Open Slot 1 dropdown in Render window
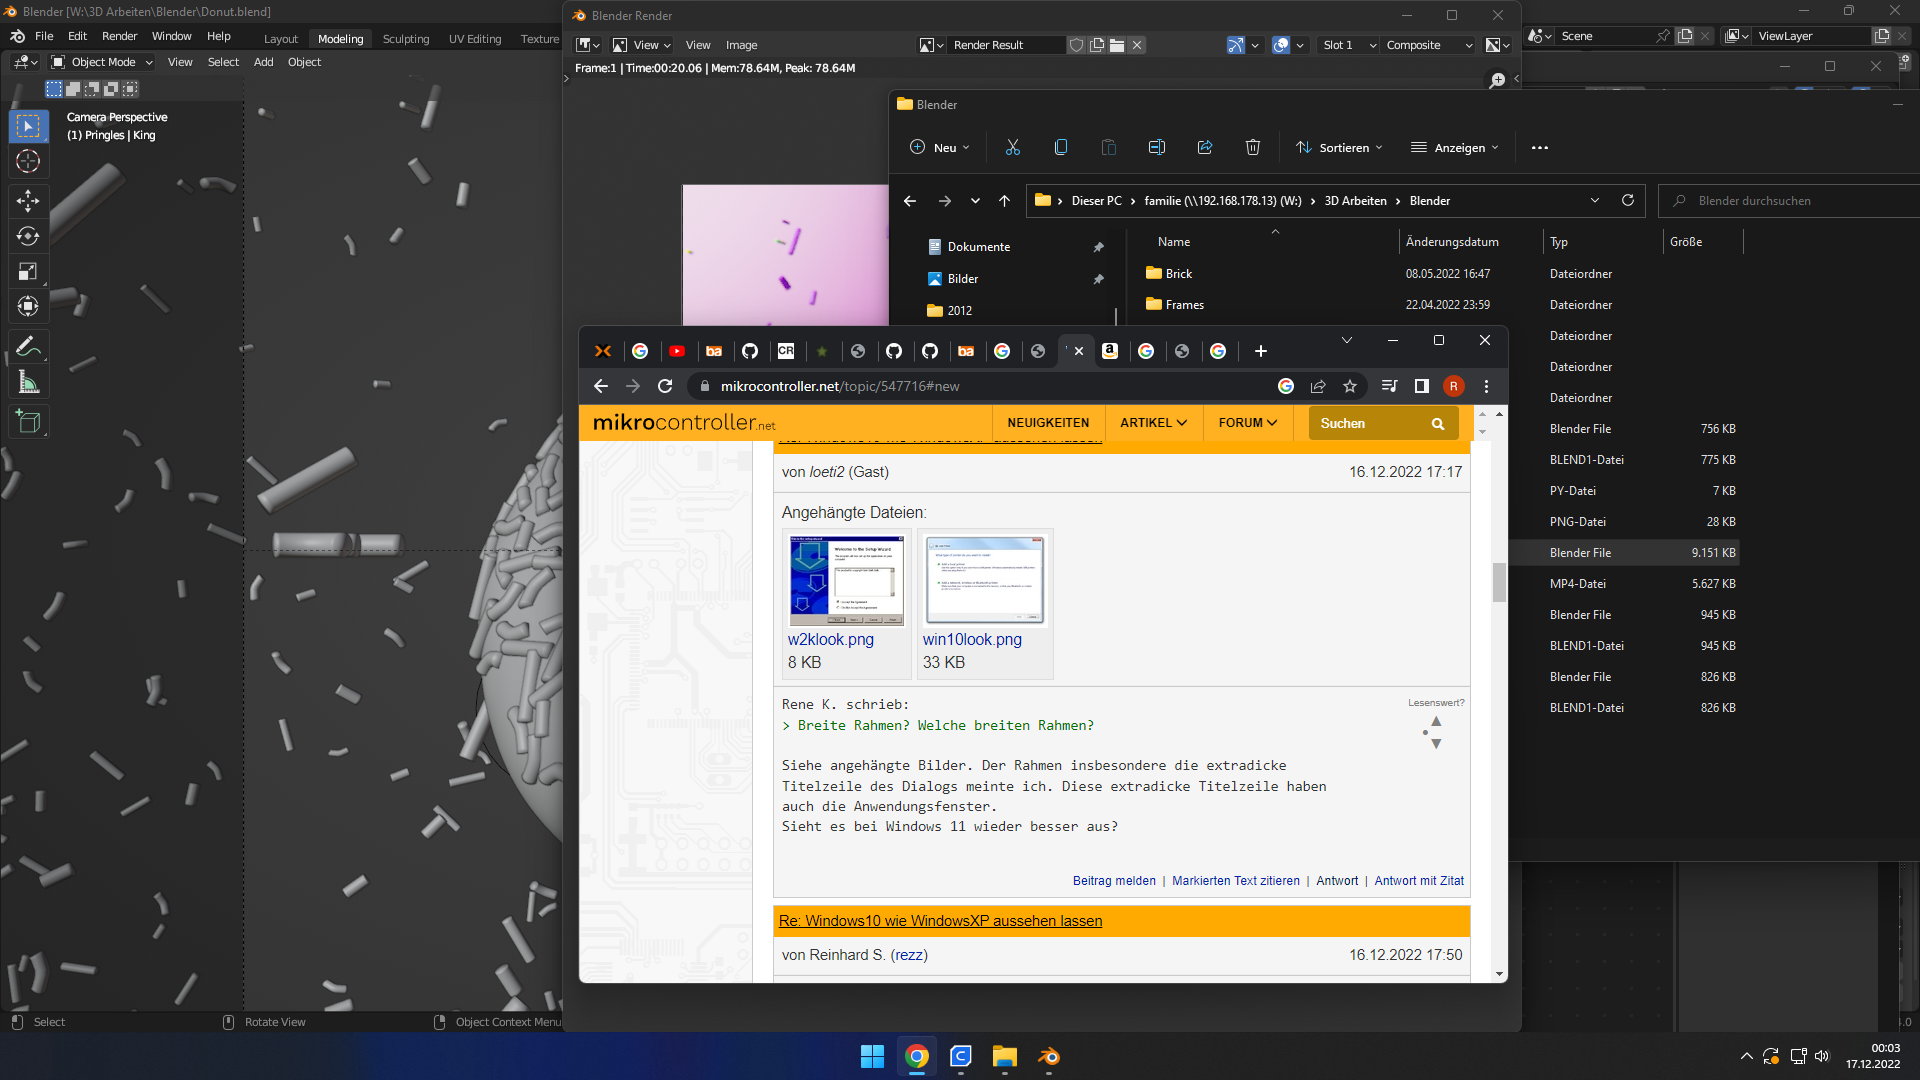 pos(1348,45)
